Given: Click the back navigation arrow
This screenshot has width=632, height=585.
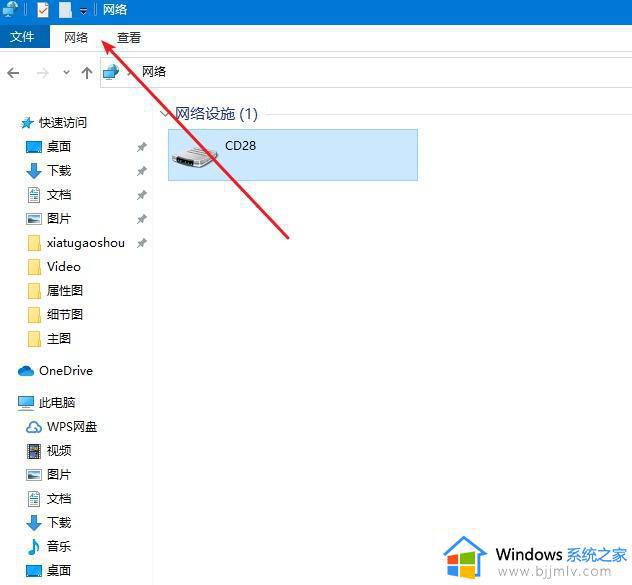Looking at the screenshot, I should click(13, 73).
